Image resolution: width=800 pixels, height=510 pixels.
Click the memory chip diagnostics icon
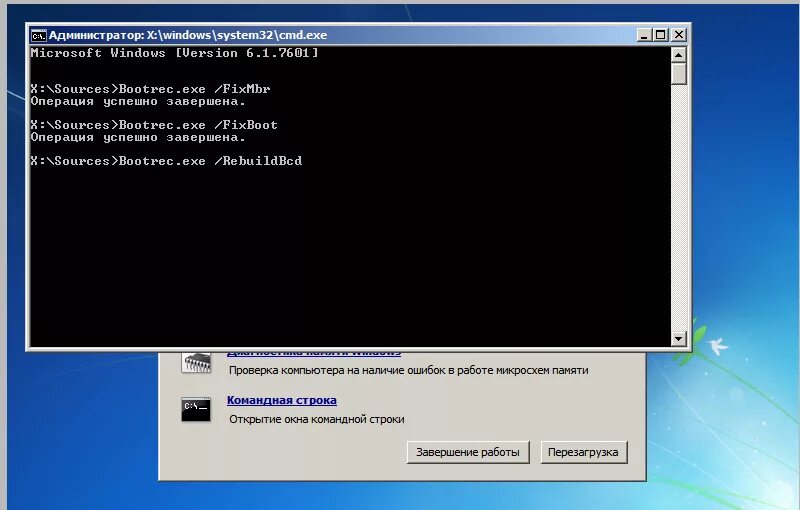pos(196,362)
